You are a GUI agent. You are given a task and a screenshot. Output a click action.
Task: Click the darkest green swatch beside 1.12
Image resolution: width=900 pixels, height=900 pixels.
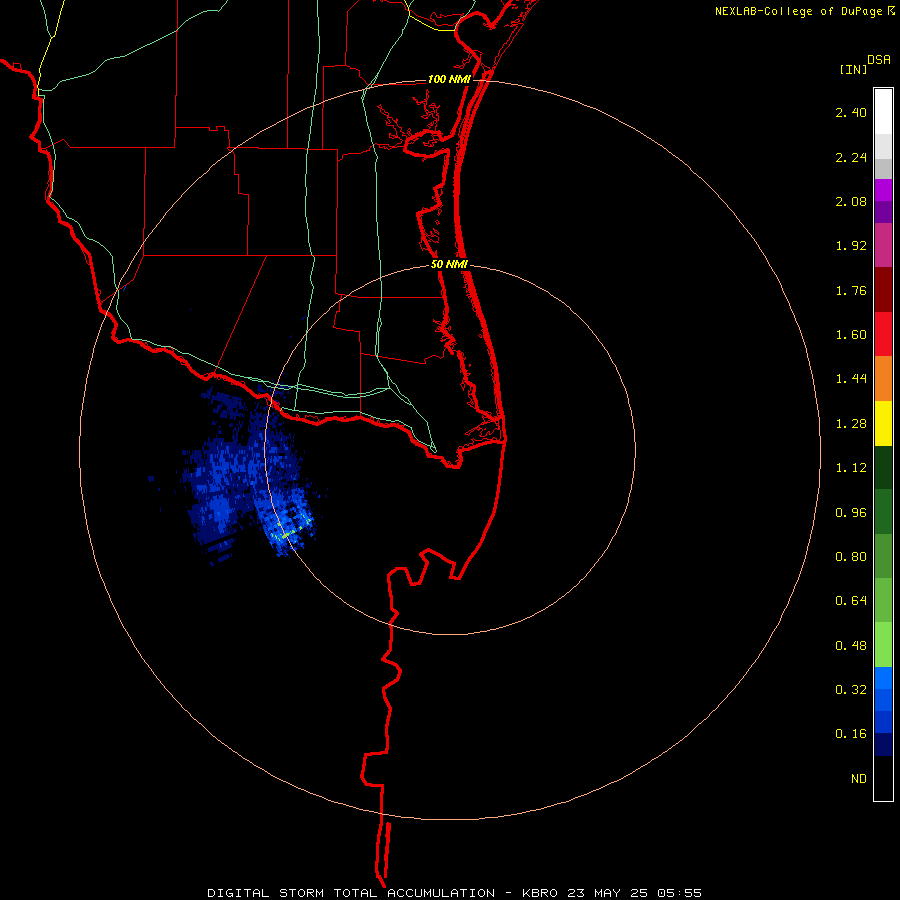point(883,468)
